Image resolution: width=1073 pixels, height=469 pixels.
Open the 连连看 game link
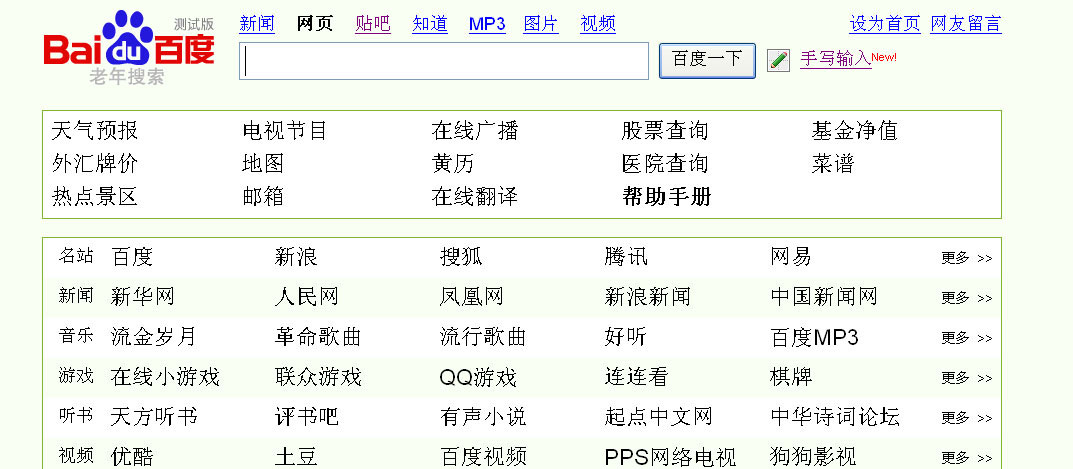pyautogui.click(x=636, y=377)
